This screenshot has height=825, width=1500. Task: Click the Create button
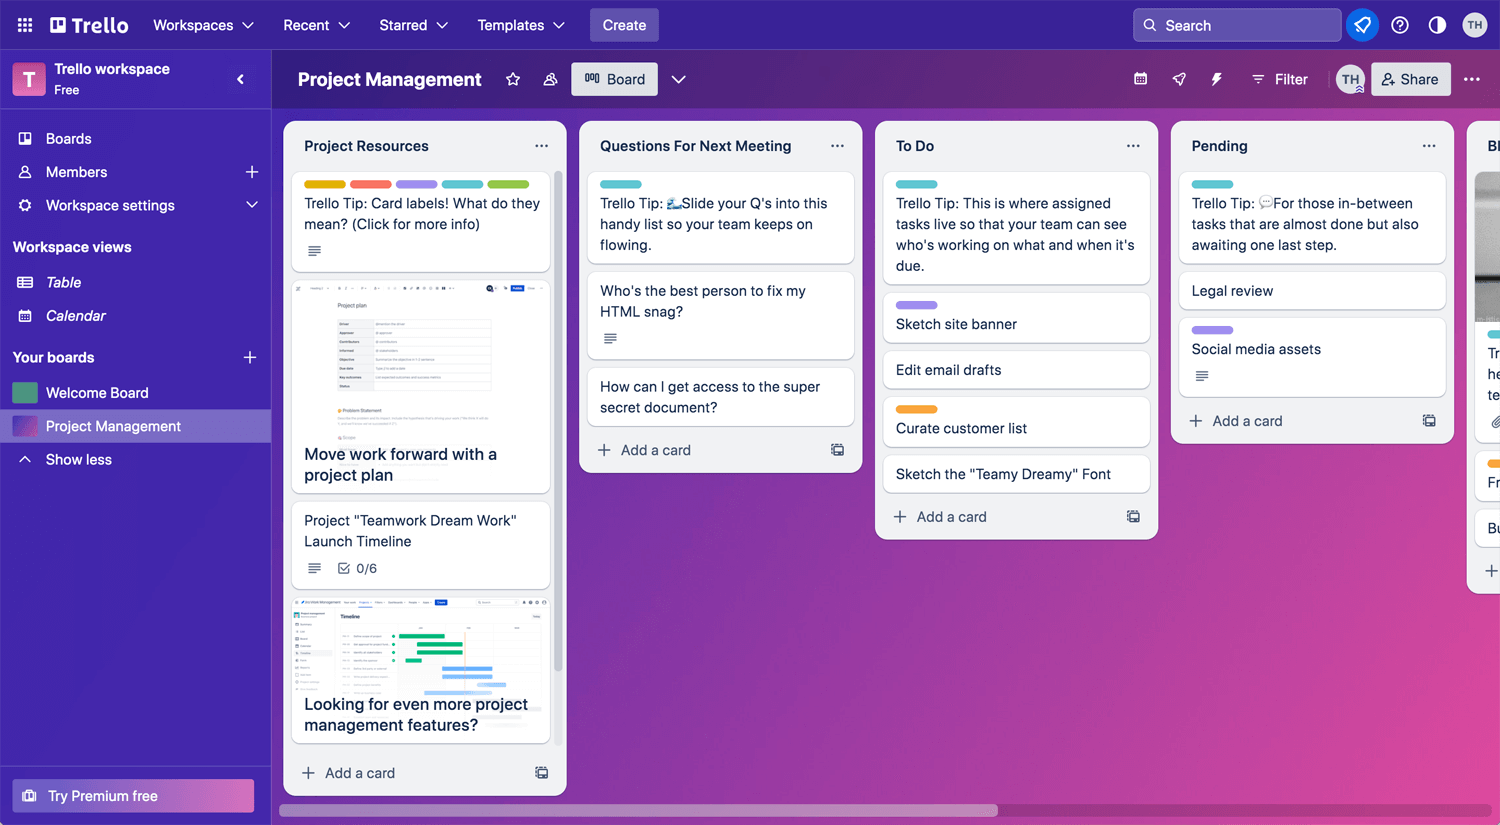624,25
